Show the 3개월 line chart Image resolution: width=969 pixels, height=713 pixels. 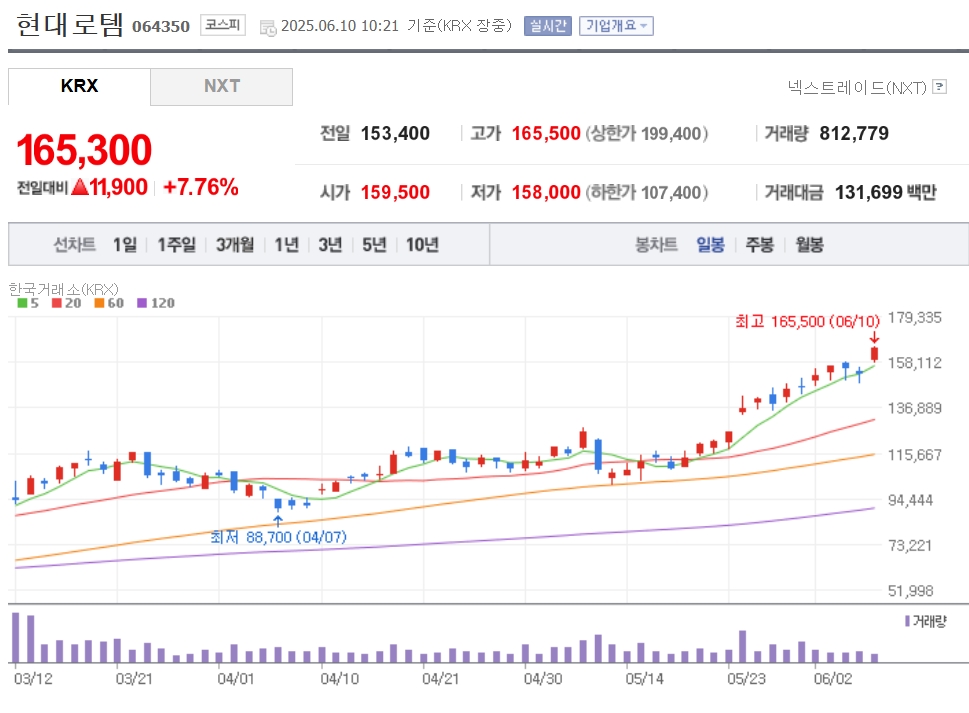point(235,245)
